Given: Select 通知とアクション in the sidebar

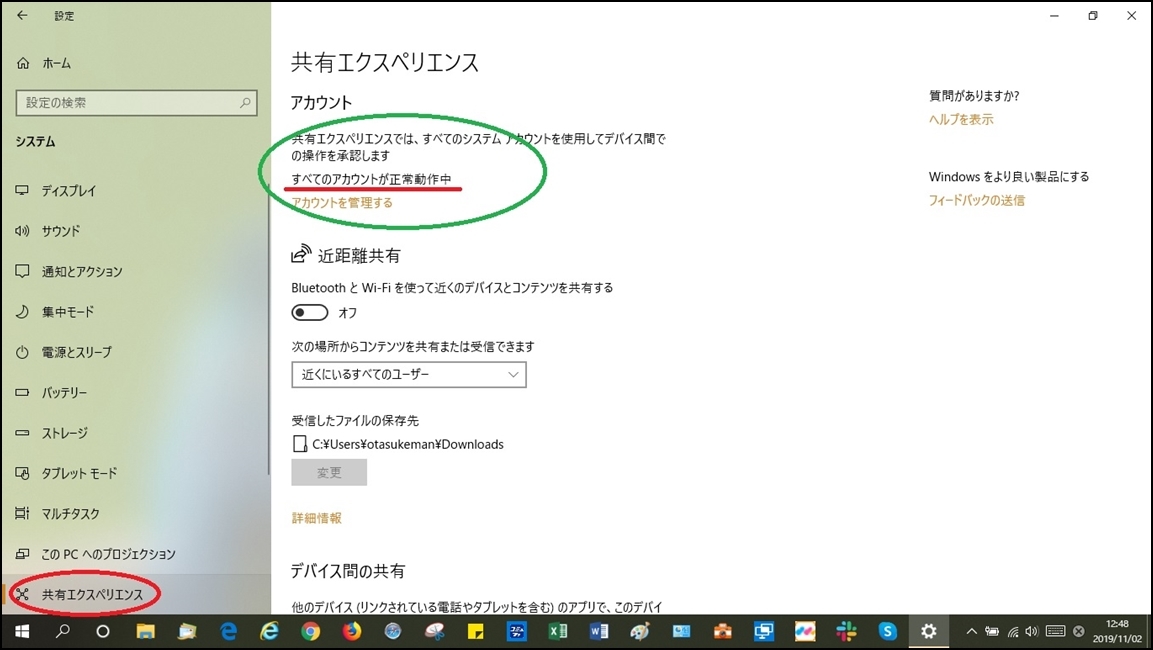Looking at the screenshot, I should [x=69, y=271].
